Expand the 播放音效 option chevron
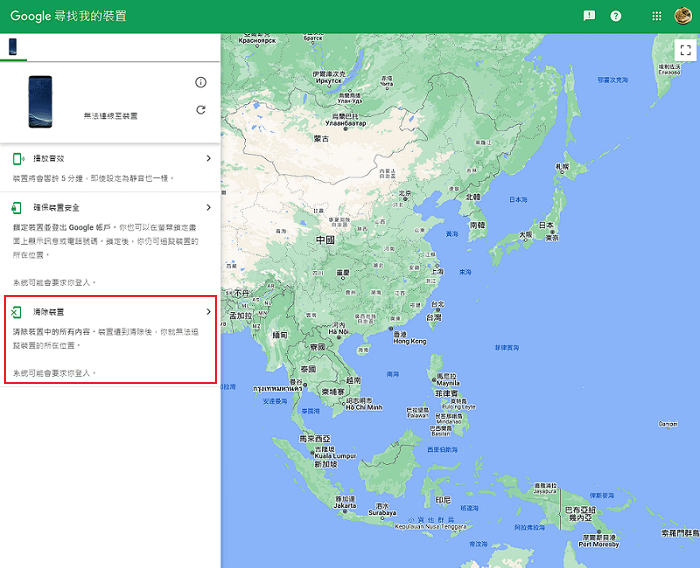This screenshot has width=700, height=568. (x=208, y=159)
